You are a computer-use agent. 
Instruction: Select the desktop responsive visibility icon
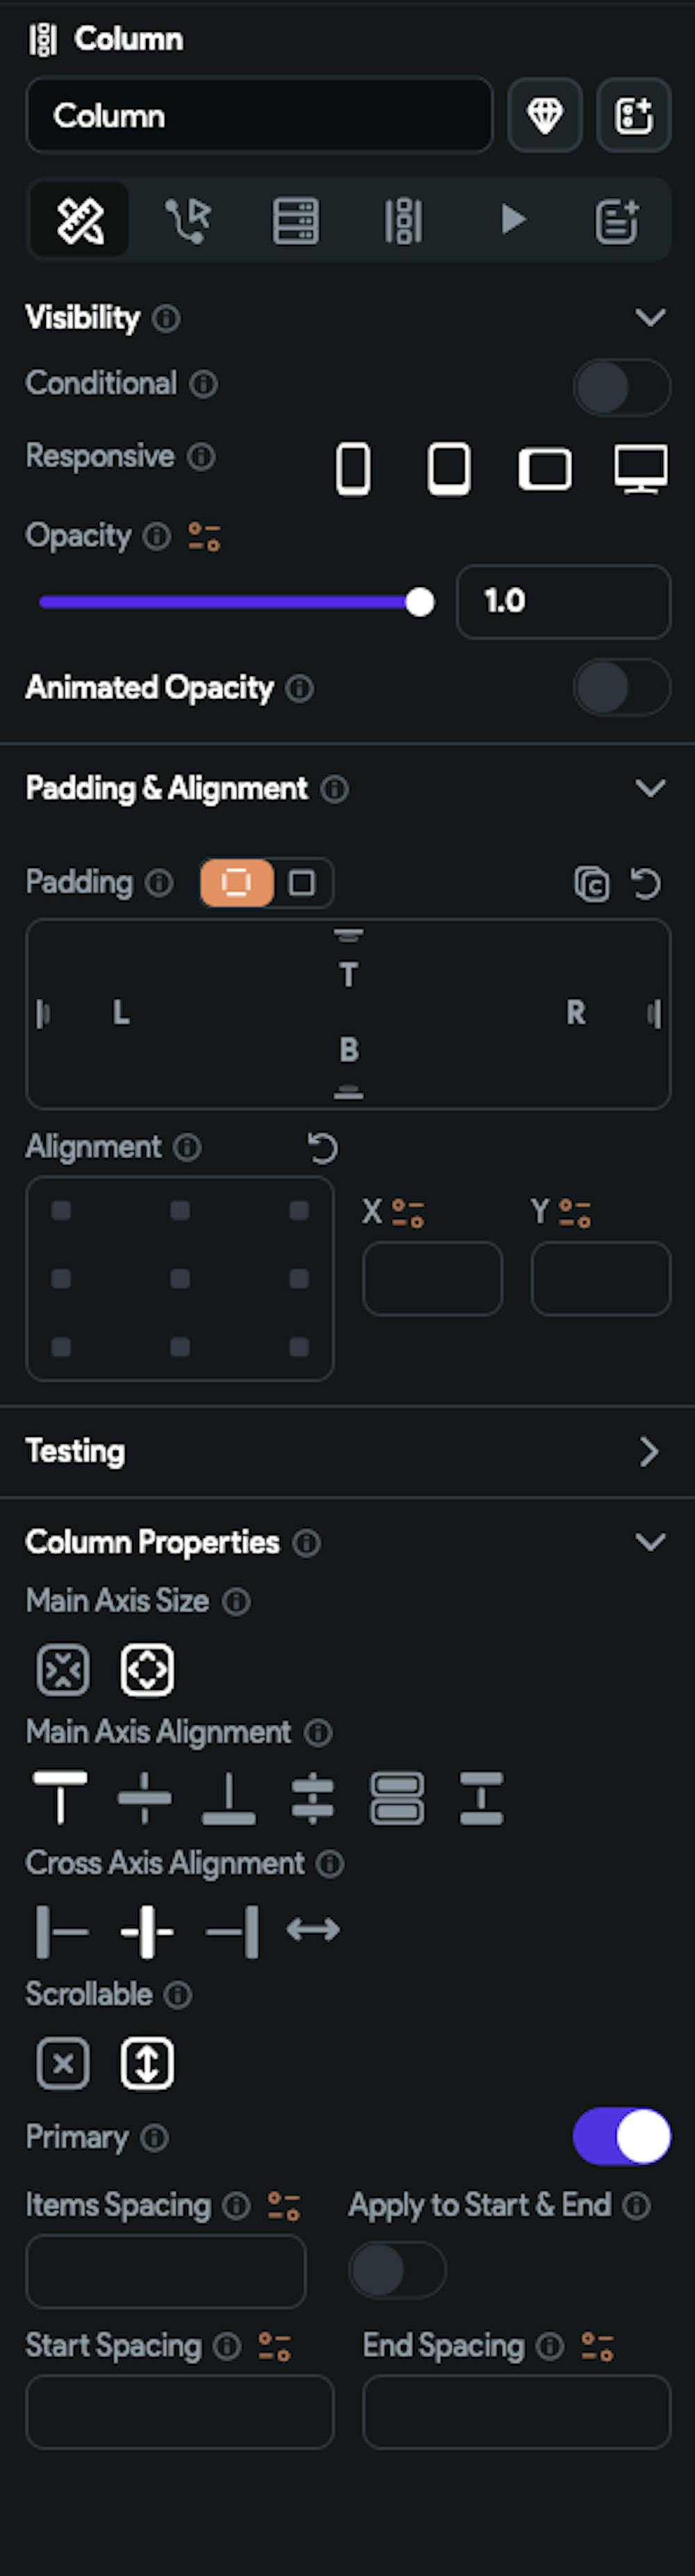(x=640, y=468)
